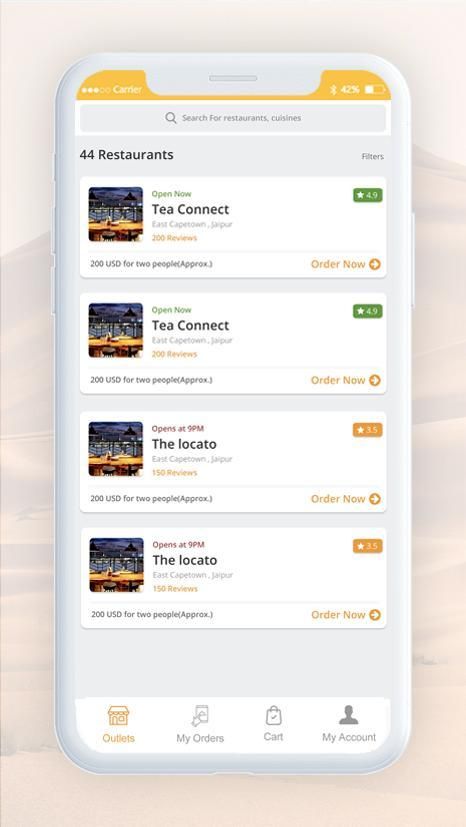Focus the Search for restaurants, cuisines field

(233, 118)
